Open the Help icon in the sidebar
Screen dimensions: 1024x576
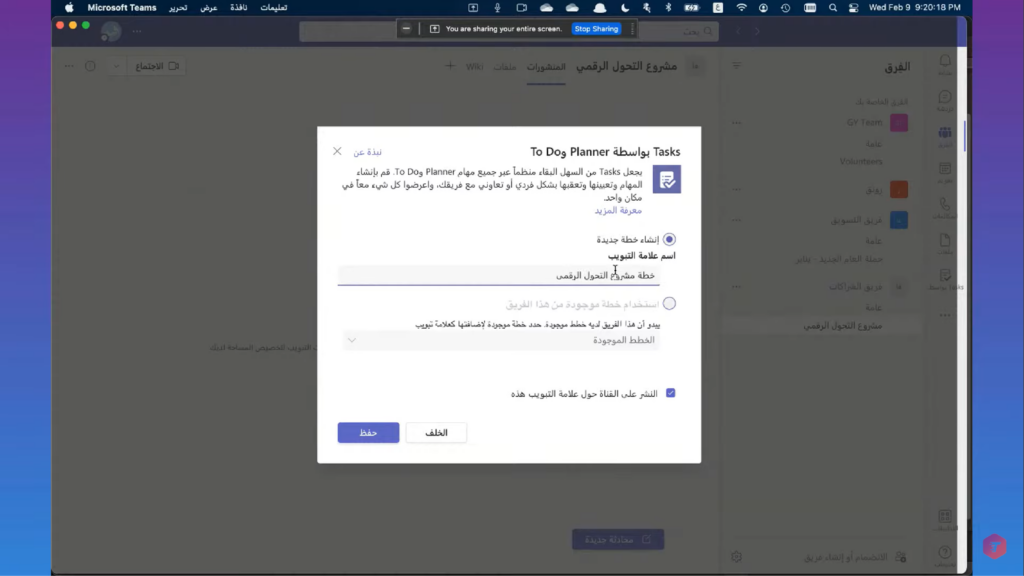pos(945,552)
